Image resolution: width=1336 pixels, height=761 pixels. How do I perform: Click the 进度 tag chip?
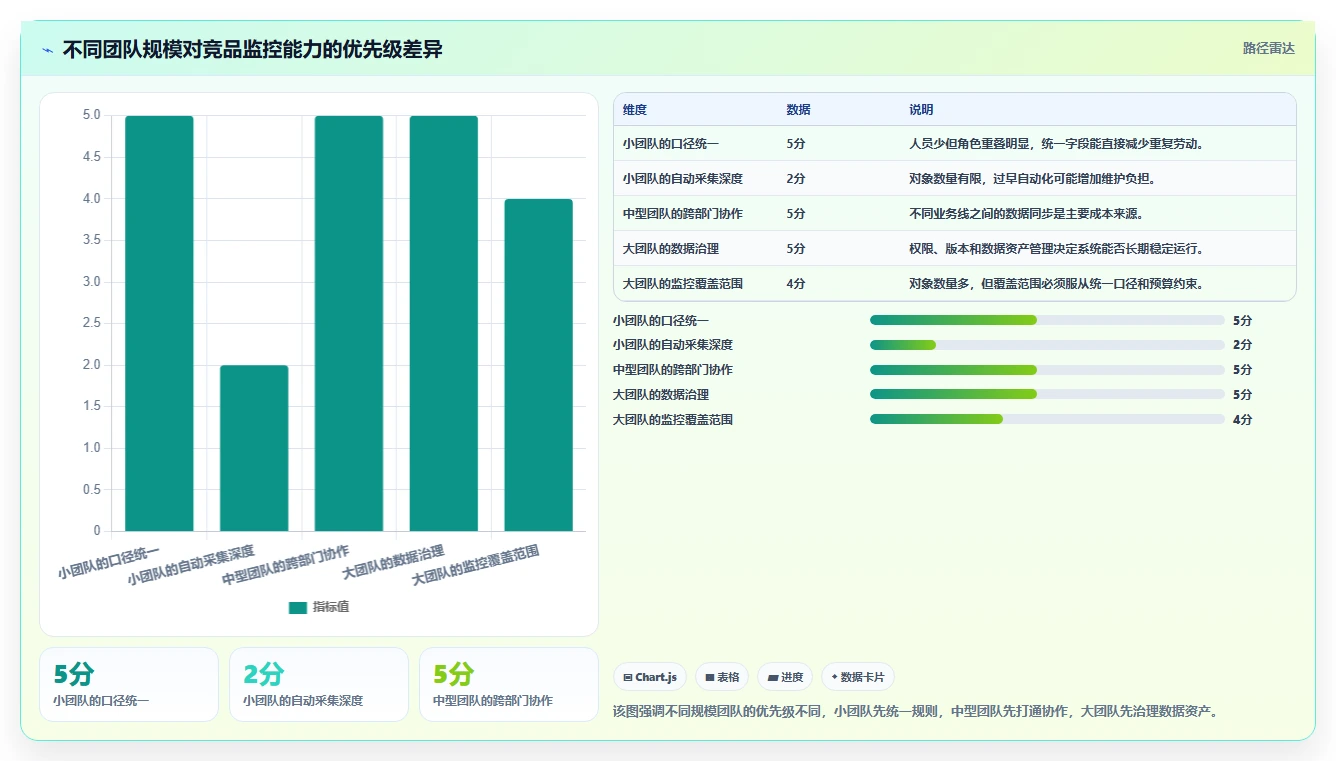coord(785,677)
